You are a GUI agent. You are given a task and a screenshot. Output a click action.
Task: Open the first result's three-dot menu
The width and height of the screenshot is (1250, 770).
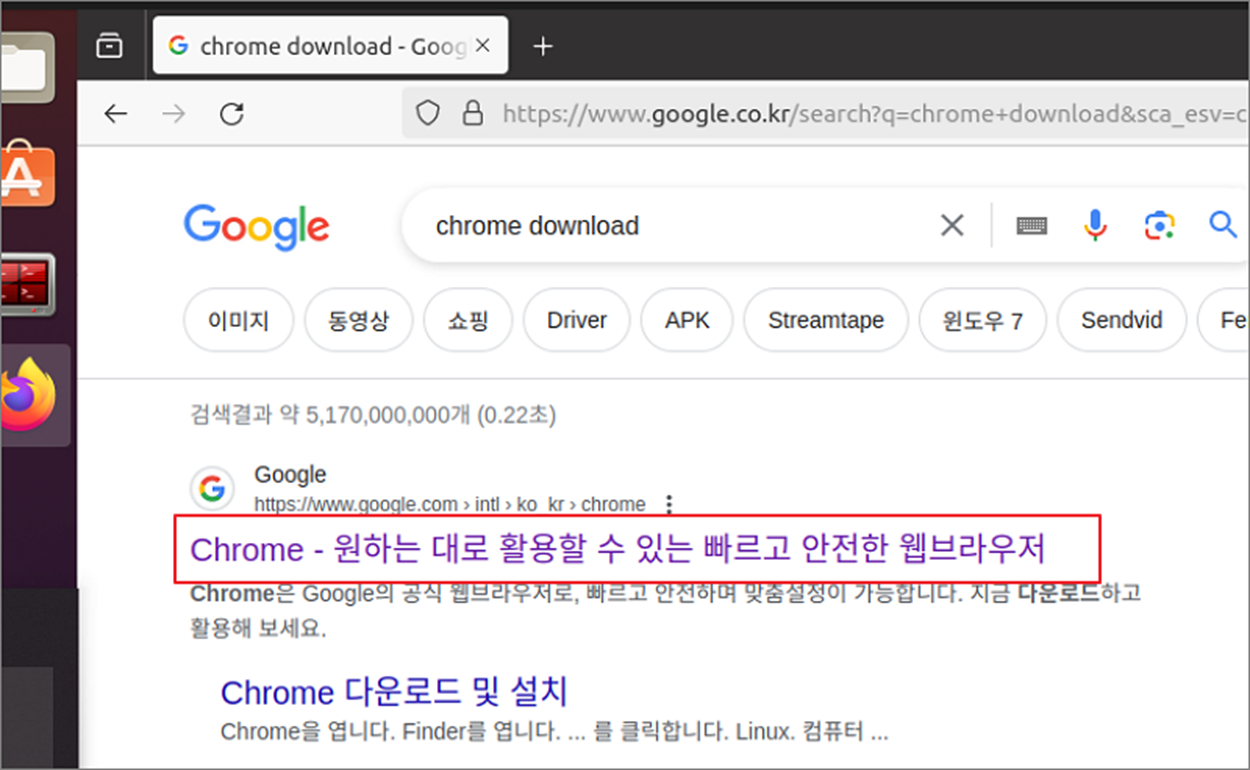670,504
